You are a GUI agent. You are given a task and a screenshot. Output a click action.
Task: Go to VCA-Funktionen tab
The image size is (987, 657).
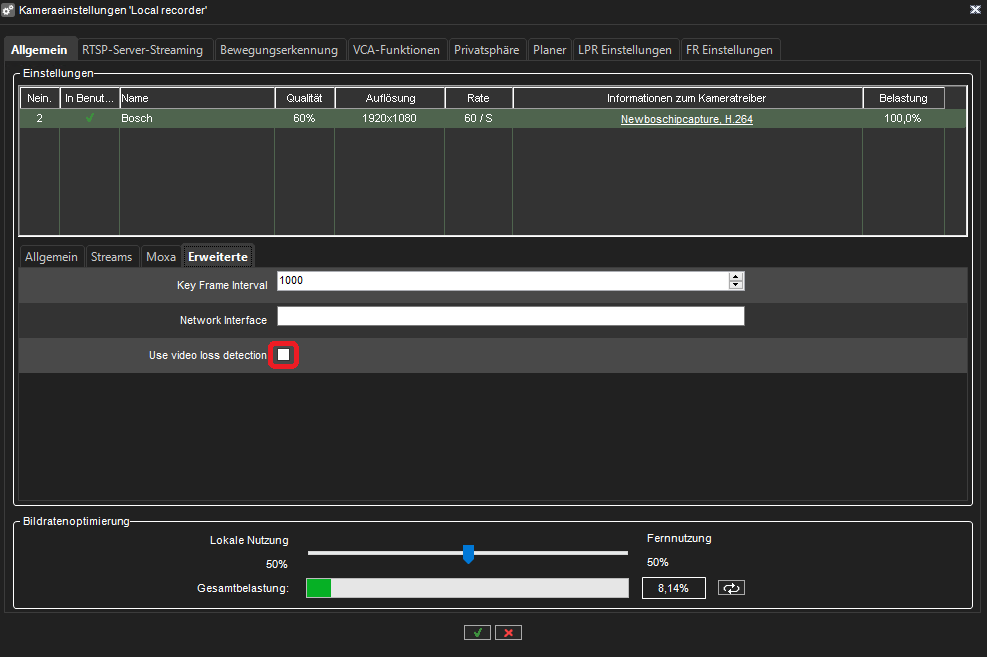click(396, 50)
